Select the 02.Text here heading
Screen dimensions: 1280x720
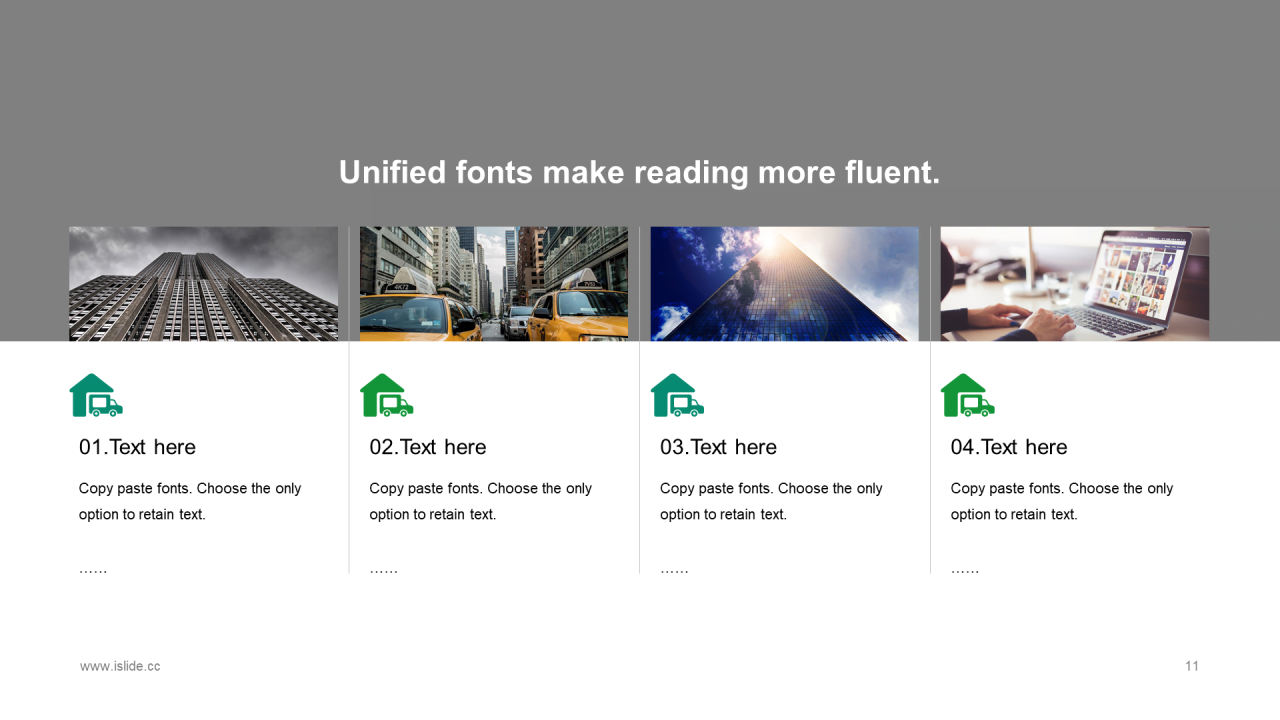tap(428, 447)
